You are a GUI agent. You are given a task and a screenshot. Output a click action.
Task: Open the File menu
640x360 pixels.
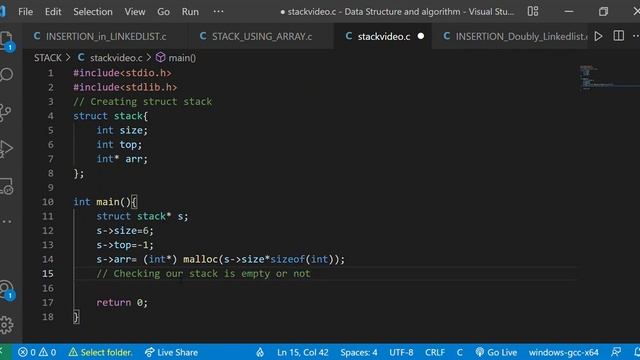(25, 11)
